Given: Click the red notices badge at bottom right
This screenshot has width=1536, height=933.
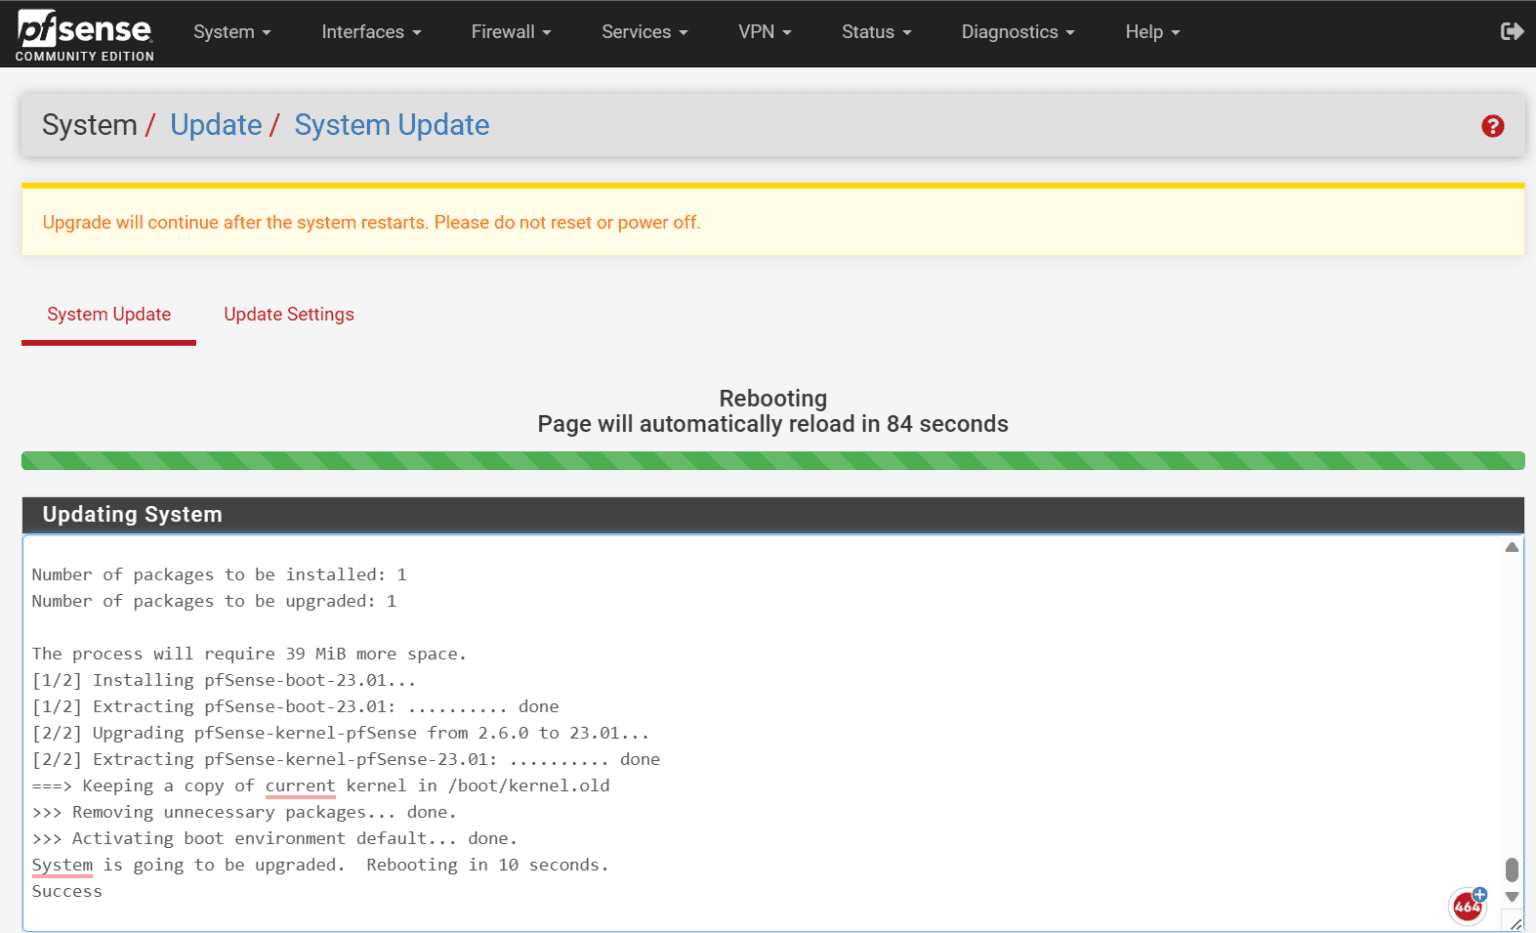Looking at the screenshot, I should [x=1466, y=905].
